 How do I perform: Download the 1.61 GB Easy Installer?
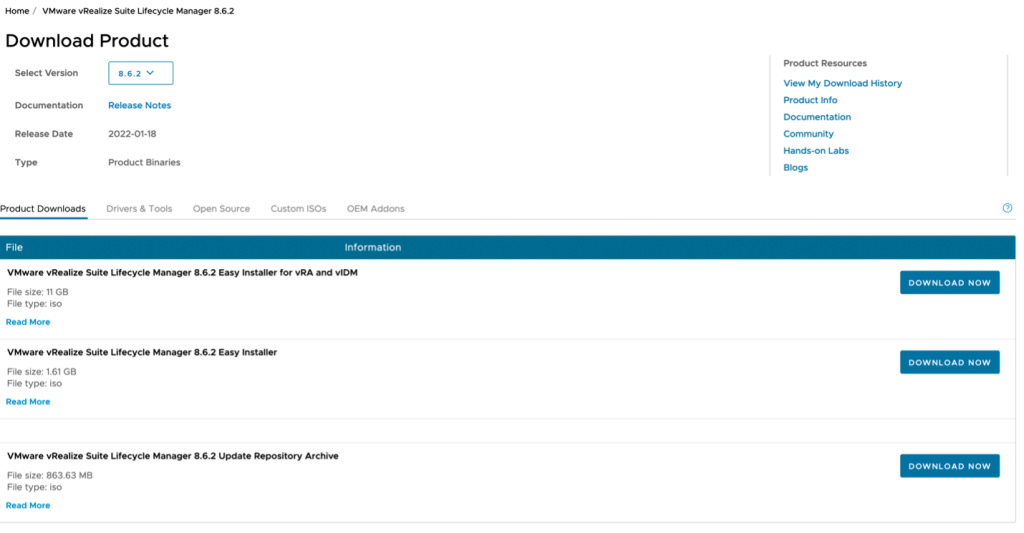click(x=950, y=363)
